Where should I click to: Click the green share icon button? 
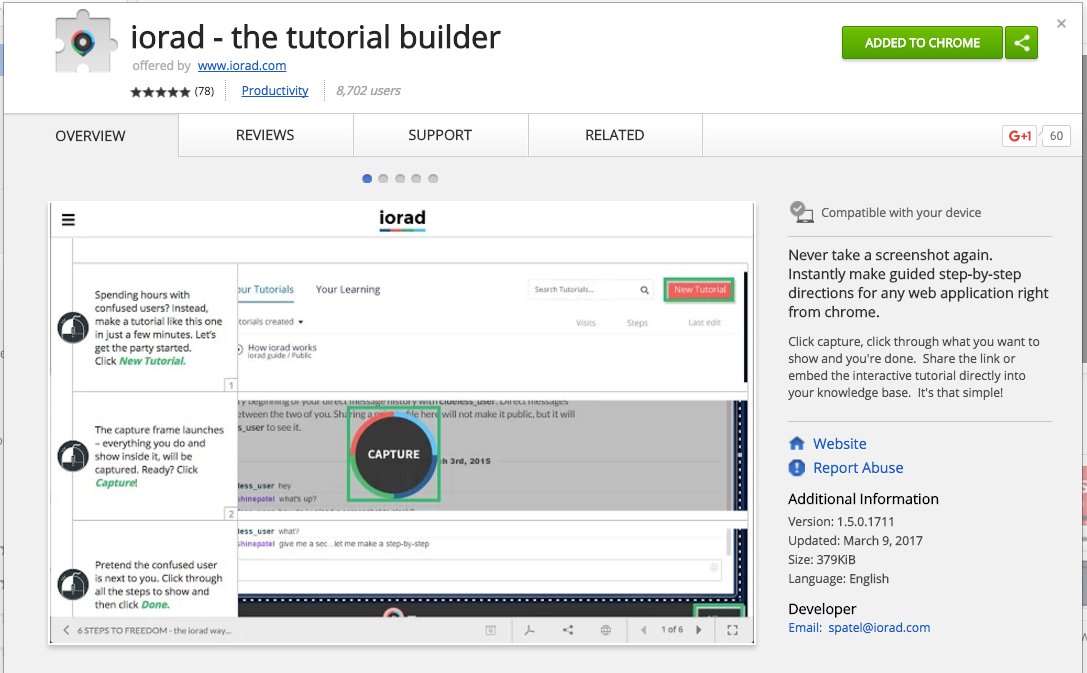[1021, 43]
